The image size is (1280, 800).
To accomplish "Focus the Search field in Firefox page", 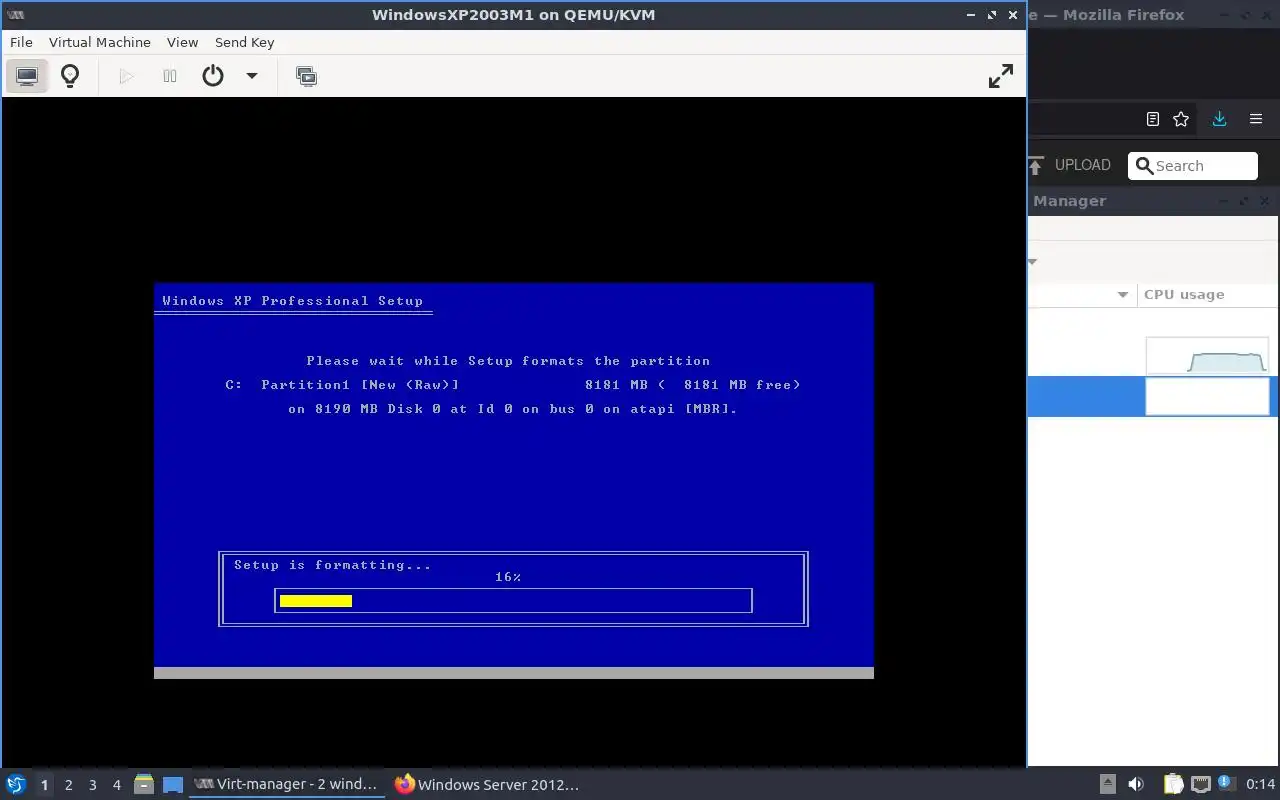I will [x=1193, y=166].
